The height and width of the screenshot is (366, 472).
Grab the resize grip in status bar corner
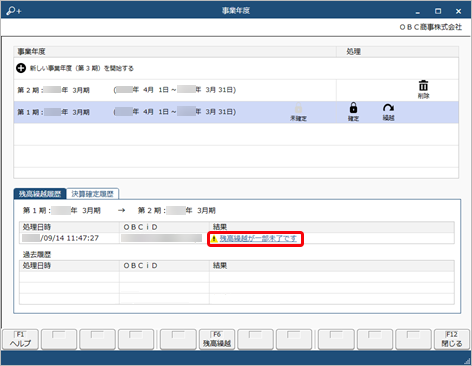tap(467, 361)
